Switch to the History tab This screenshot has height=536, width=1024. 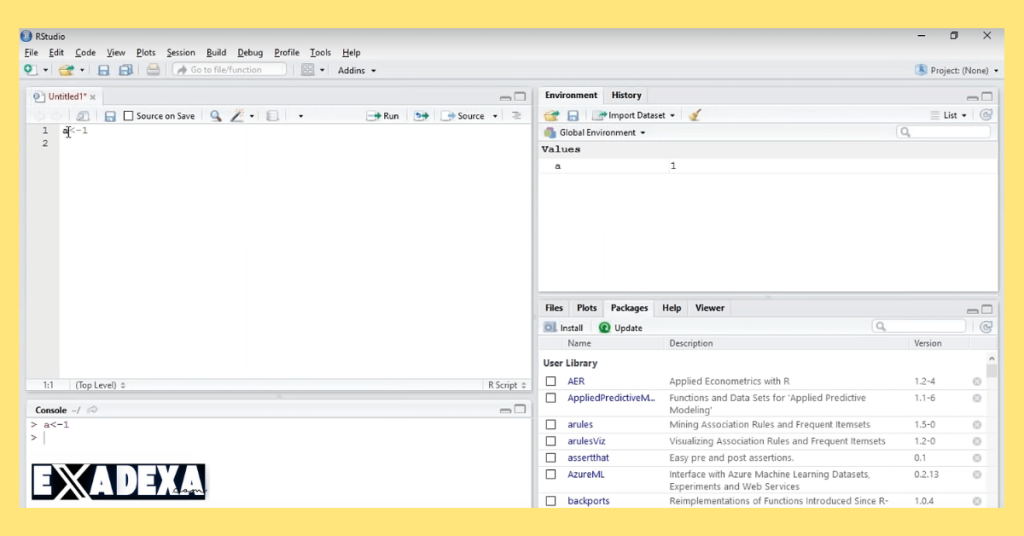[x=626, y=95]
